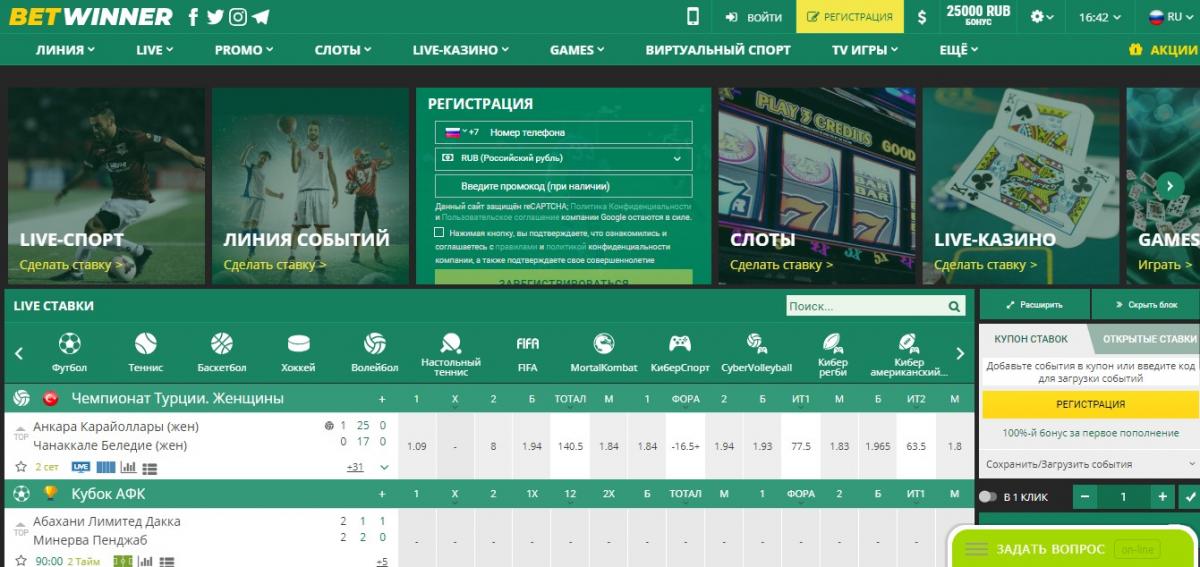Toggle the В 1 клик switch
1200x567 pixels.
(x=987, y=496)
